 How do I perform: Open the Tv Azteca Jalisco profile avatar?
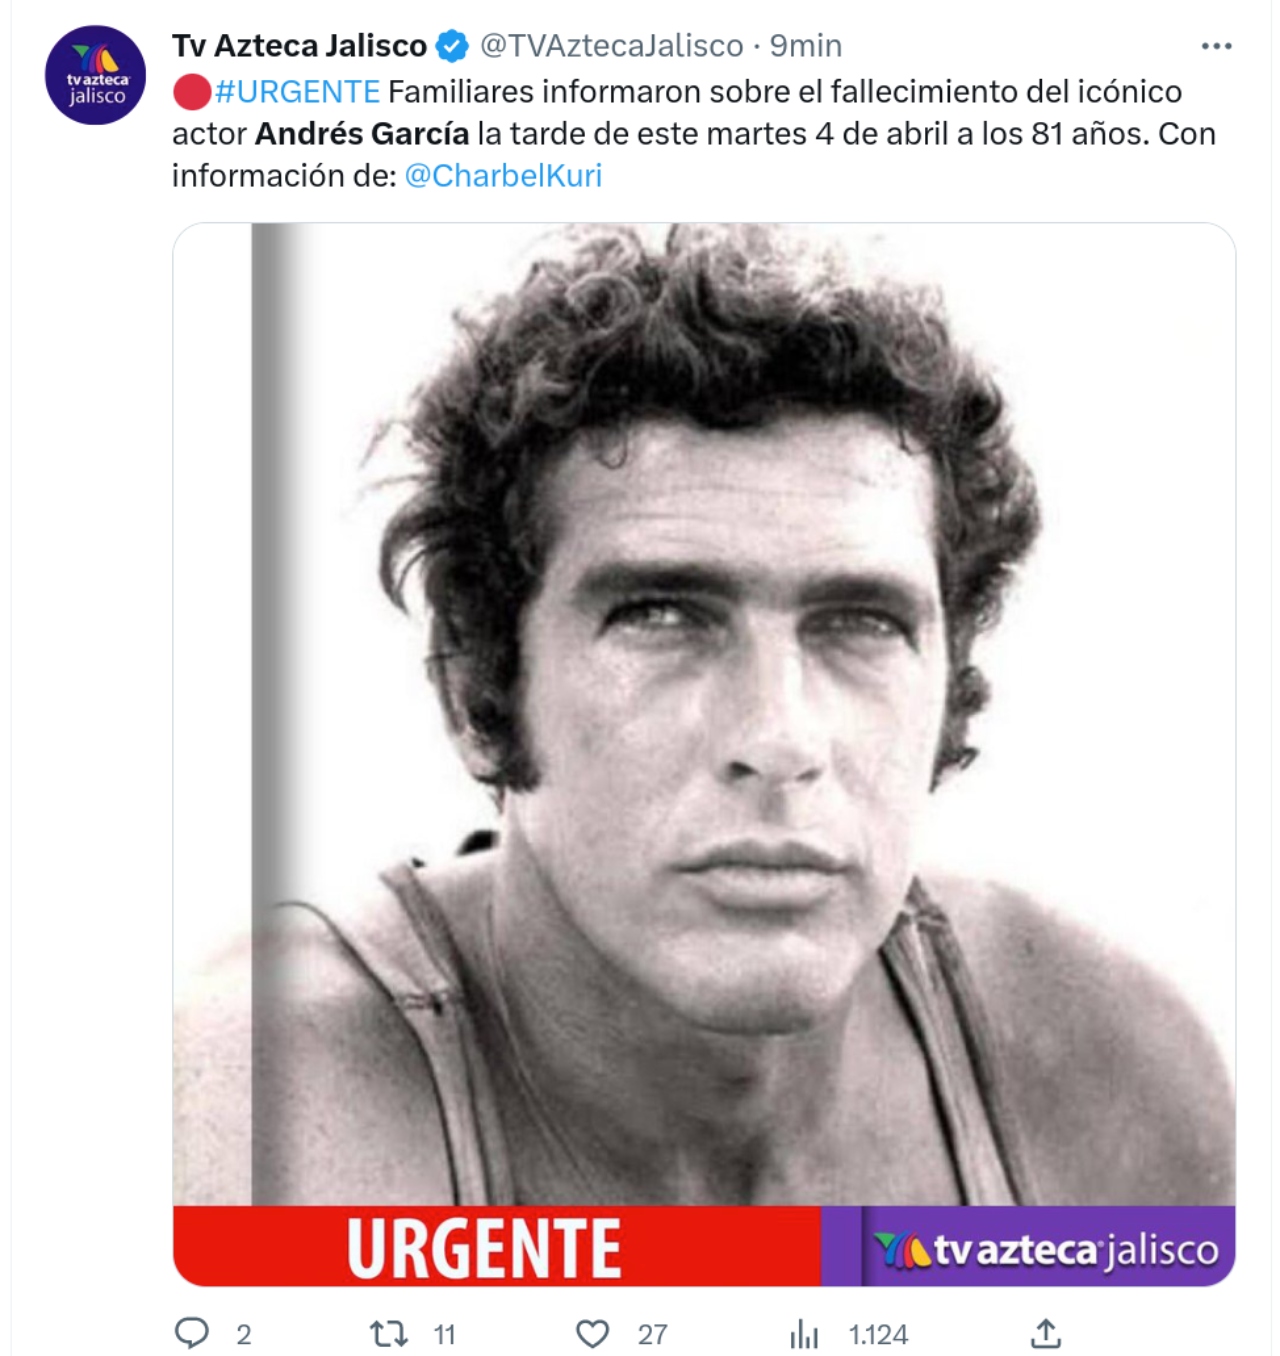click(x=96, y=75)
